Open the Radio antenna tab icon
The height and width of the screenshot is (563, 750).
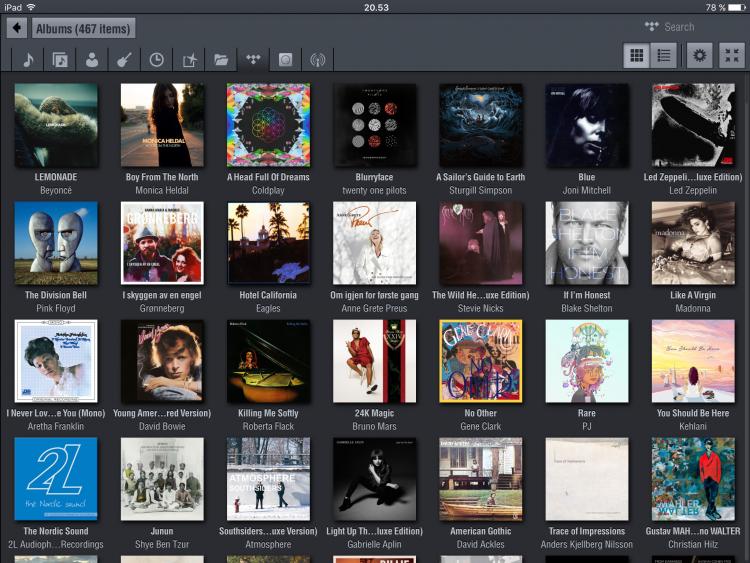[318, 60]
